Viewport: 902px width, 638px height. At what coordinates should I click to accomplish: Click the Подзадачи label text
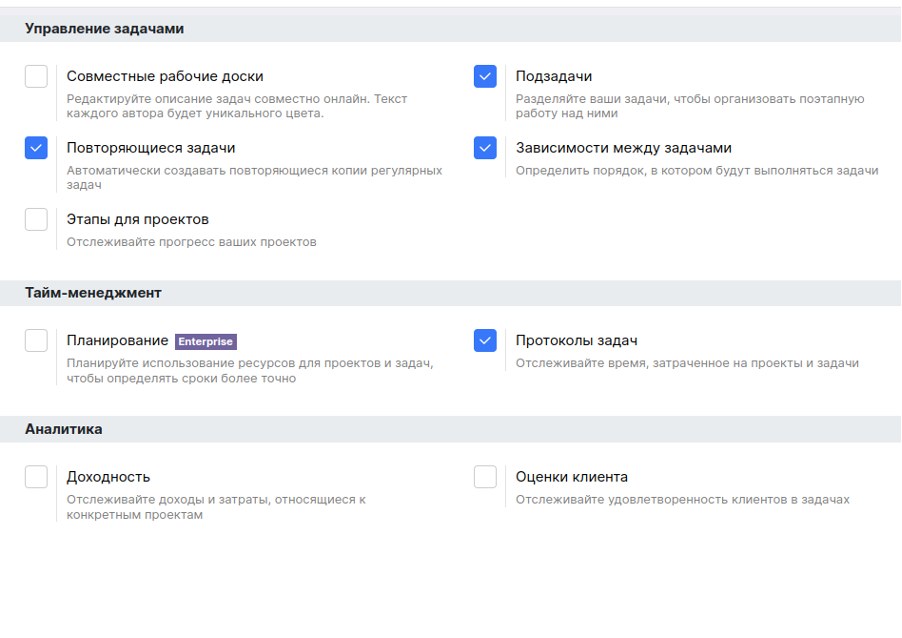[x=553, y=76]
